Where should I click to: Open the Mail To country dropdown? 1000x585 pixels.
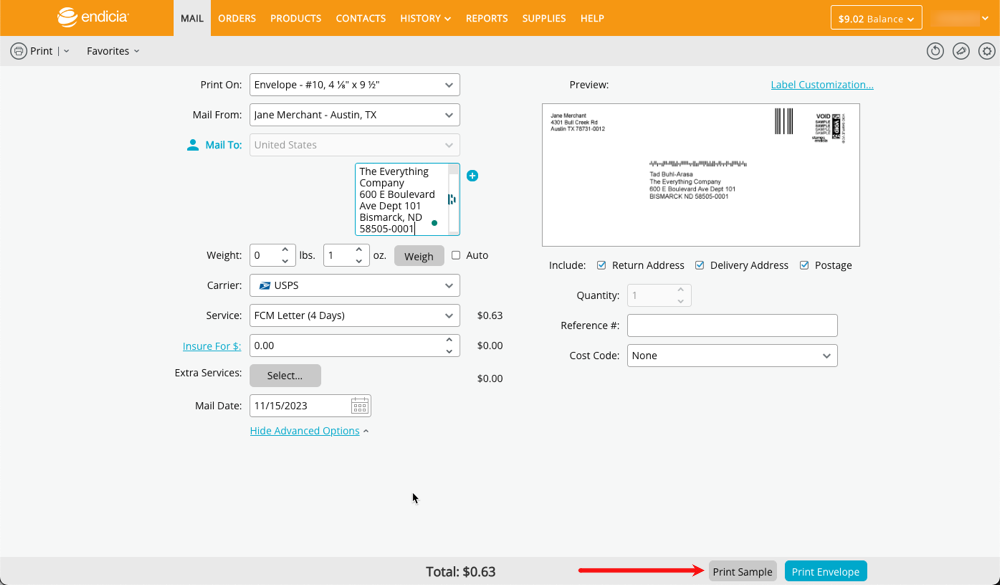pos(355,145)
